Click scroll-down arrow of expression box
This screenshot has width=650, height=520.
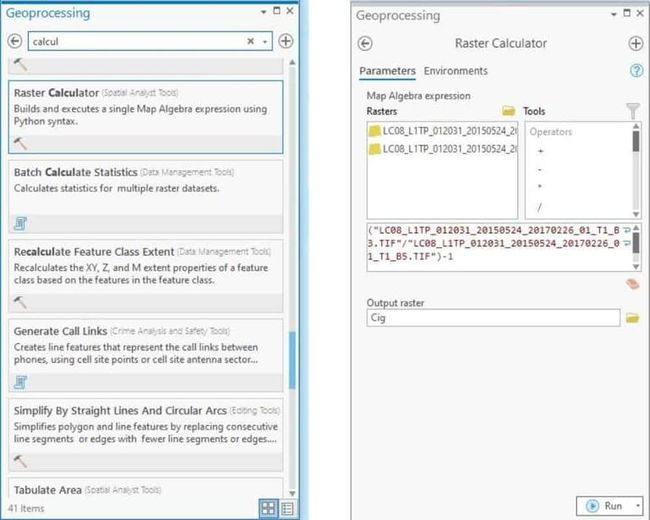click(636, 267)
